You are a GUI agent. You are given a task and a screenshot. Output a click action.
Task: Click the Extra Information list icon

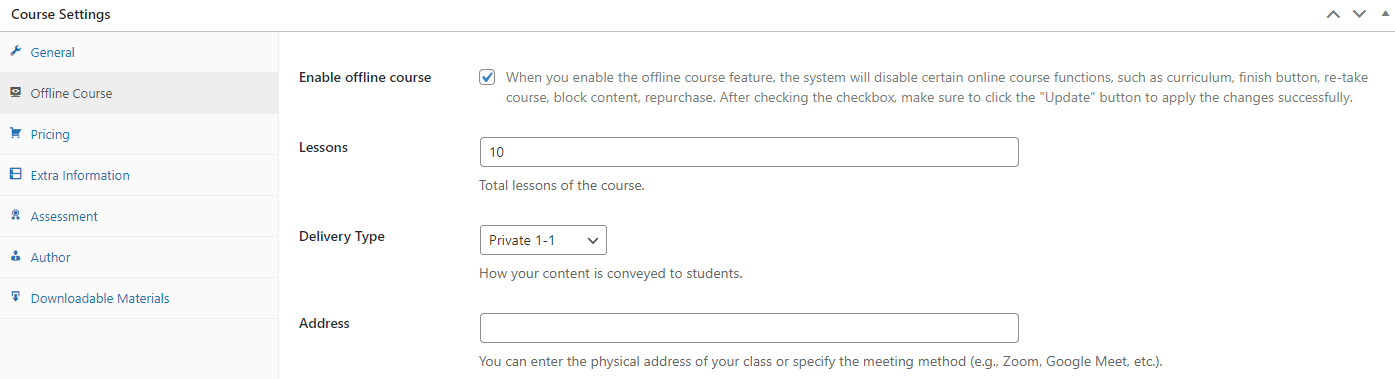point(15,175)
